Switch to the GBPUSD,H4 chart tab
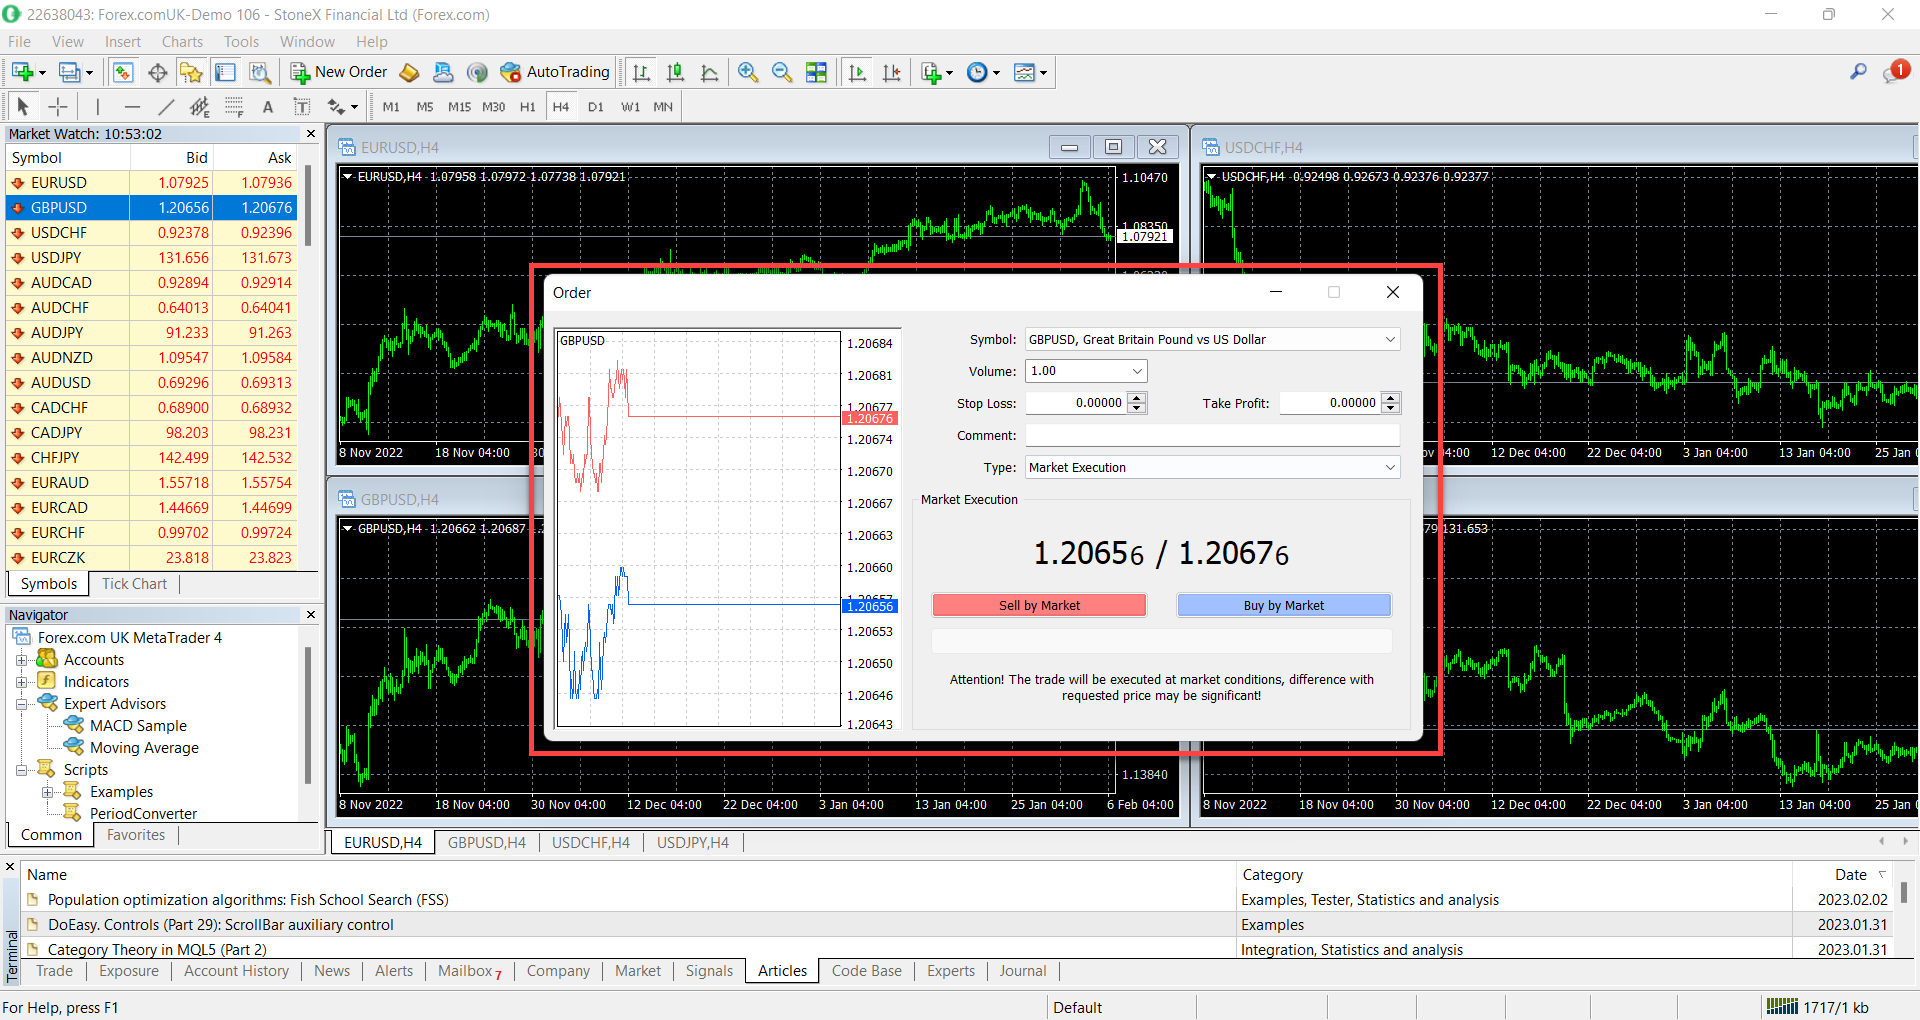 coord(487,843)
